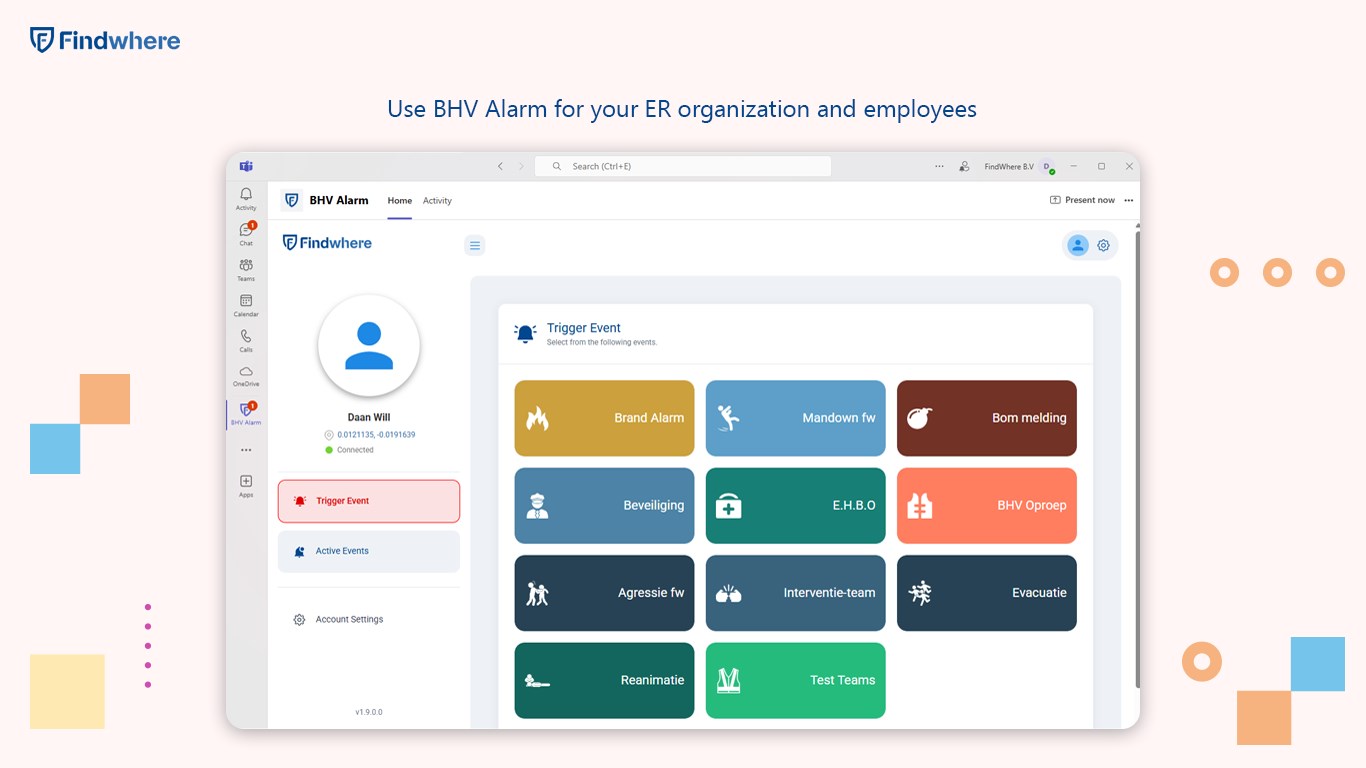
Task: Click the Microsoft Teams logo icon
Action: [246, 166]
